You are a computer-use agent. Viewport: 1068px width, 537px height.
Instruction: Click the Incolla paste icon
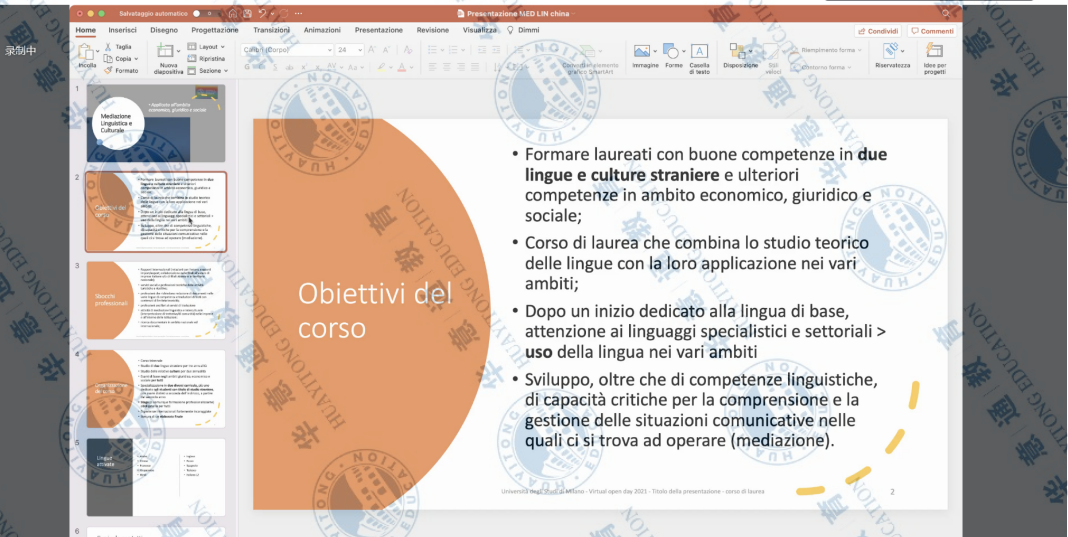(x=86, y=52)
